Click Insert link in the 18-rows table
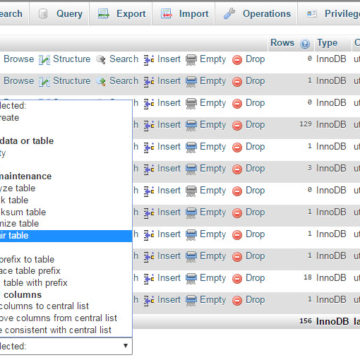Image resolution: width=360 pixels, height=360 pixels. (x=169, y=278)
